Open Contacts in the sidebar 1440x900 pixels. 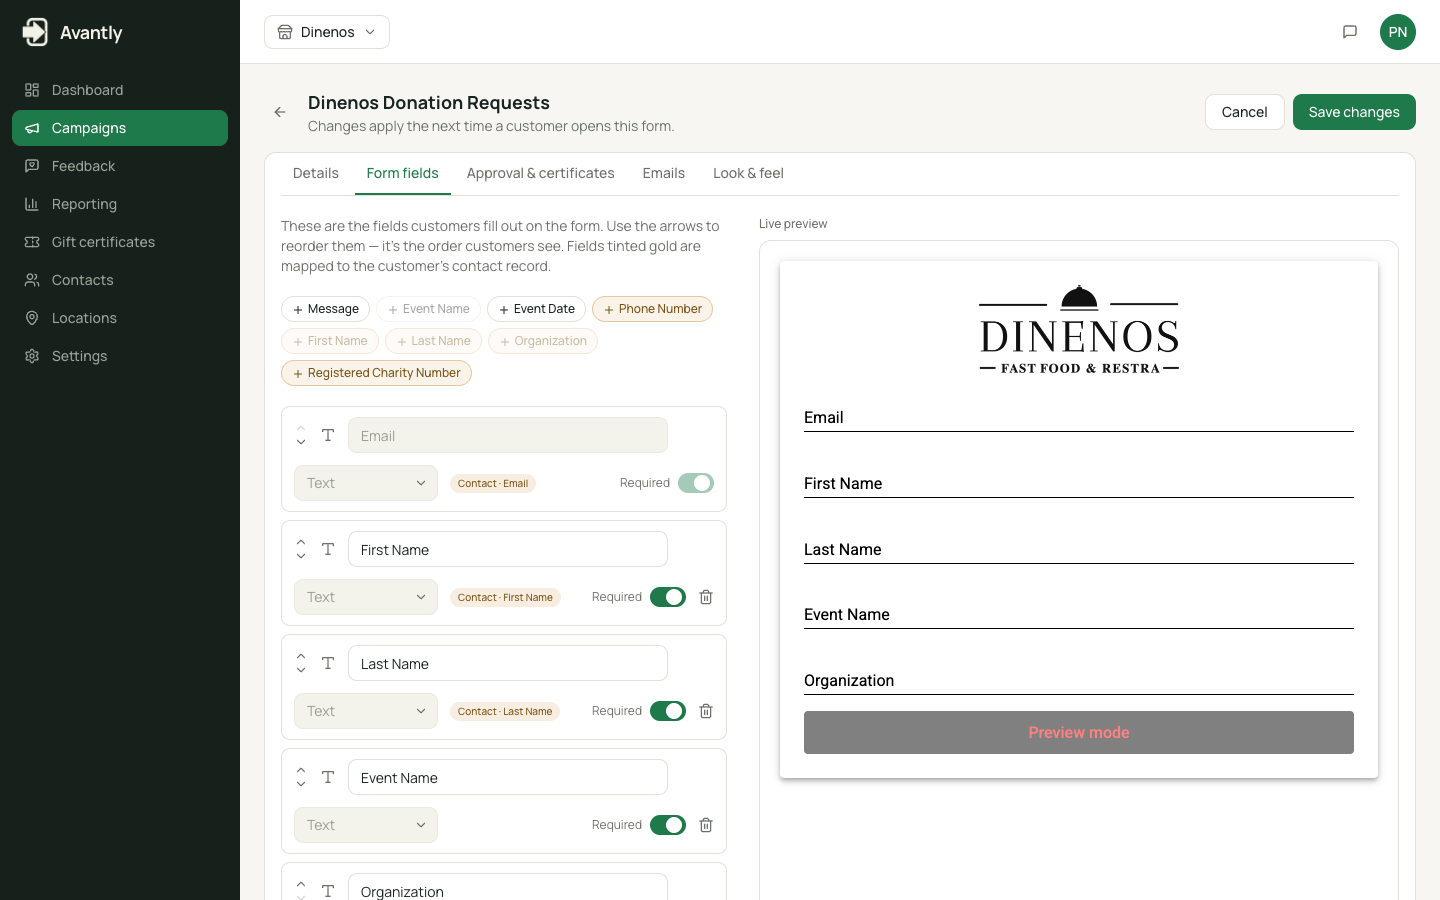[120, 280]
